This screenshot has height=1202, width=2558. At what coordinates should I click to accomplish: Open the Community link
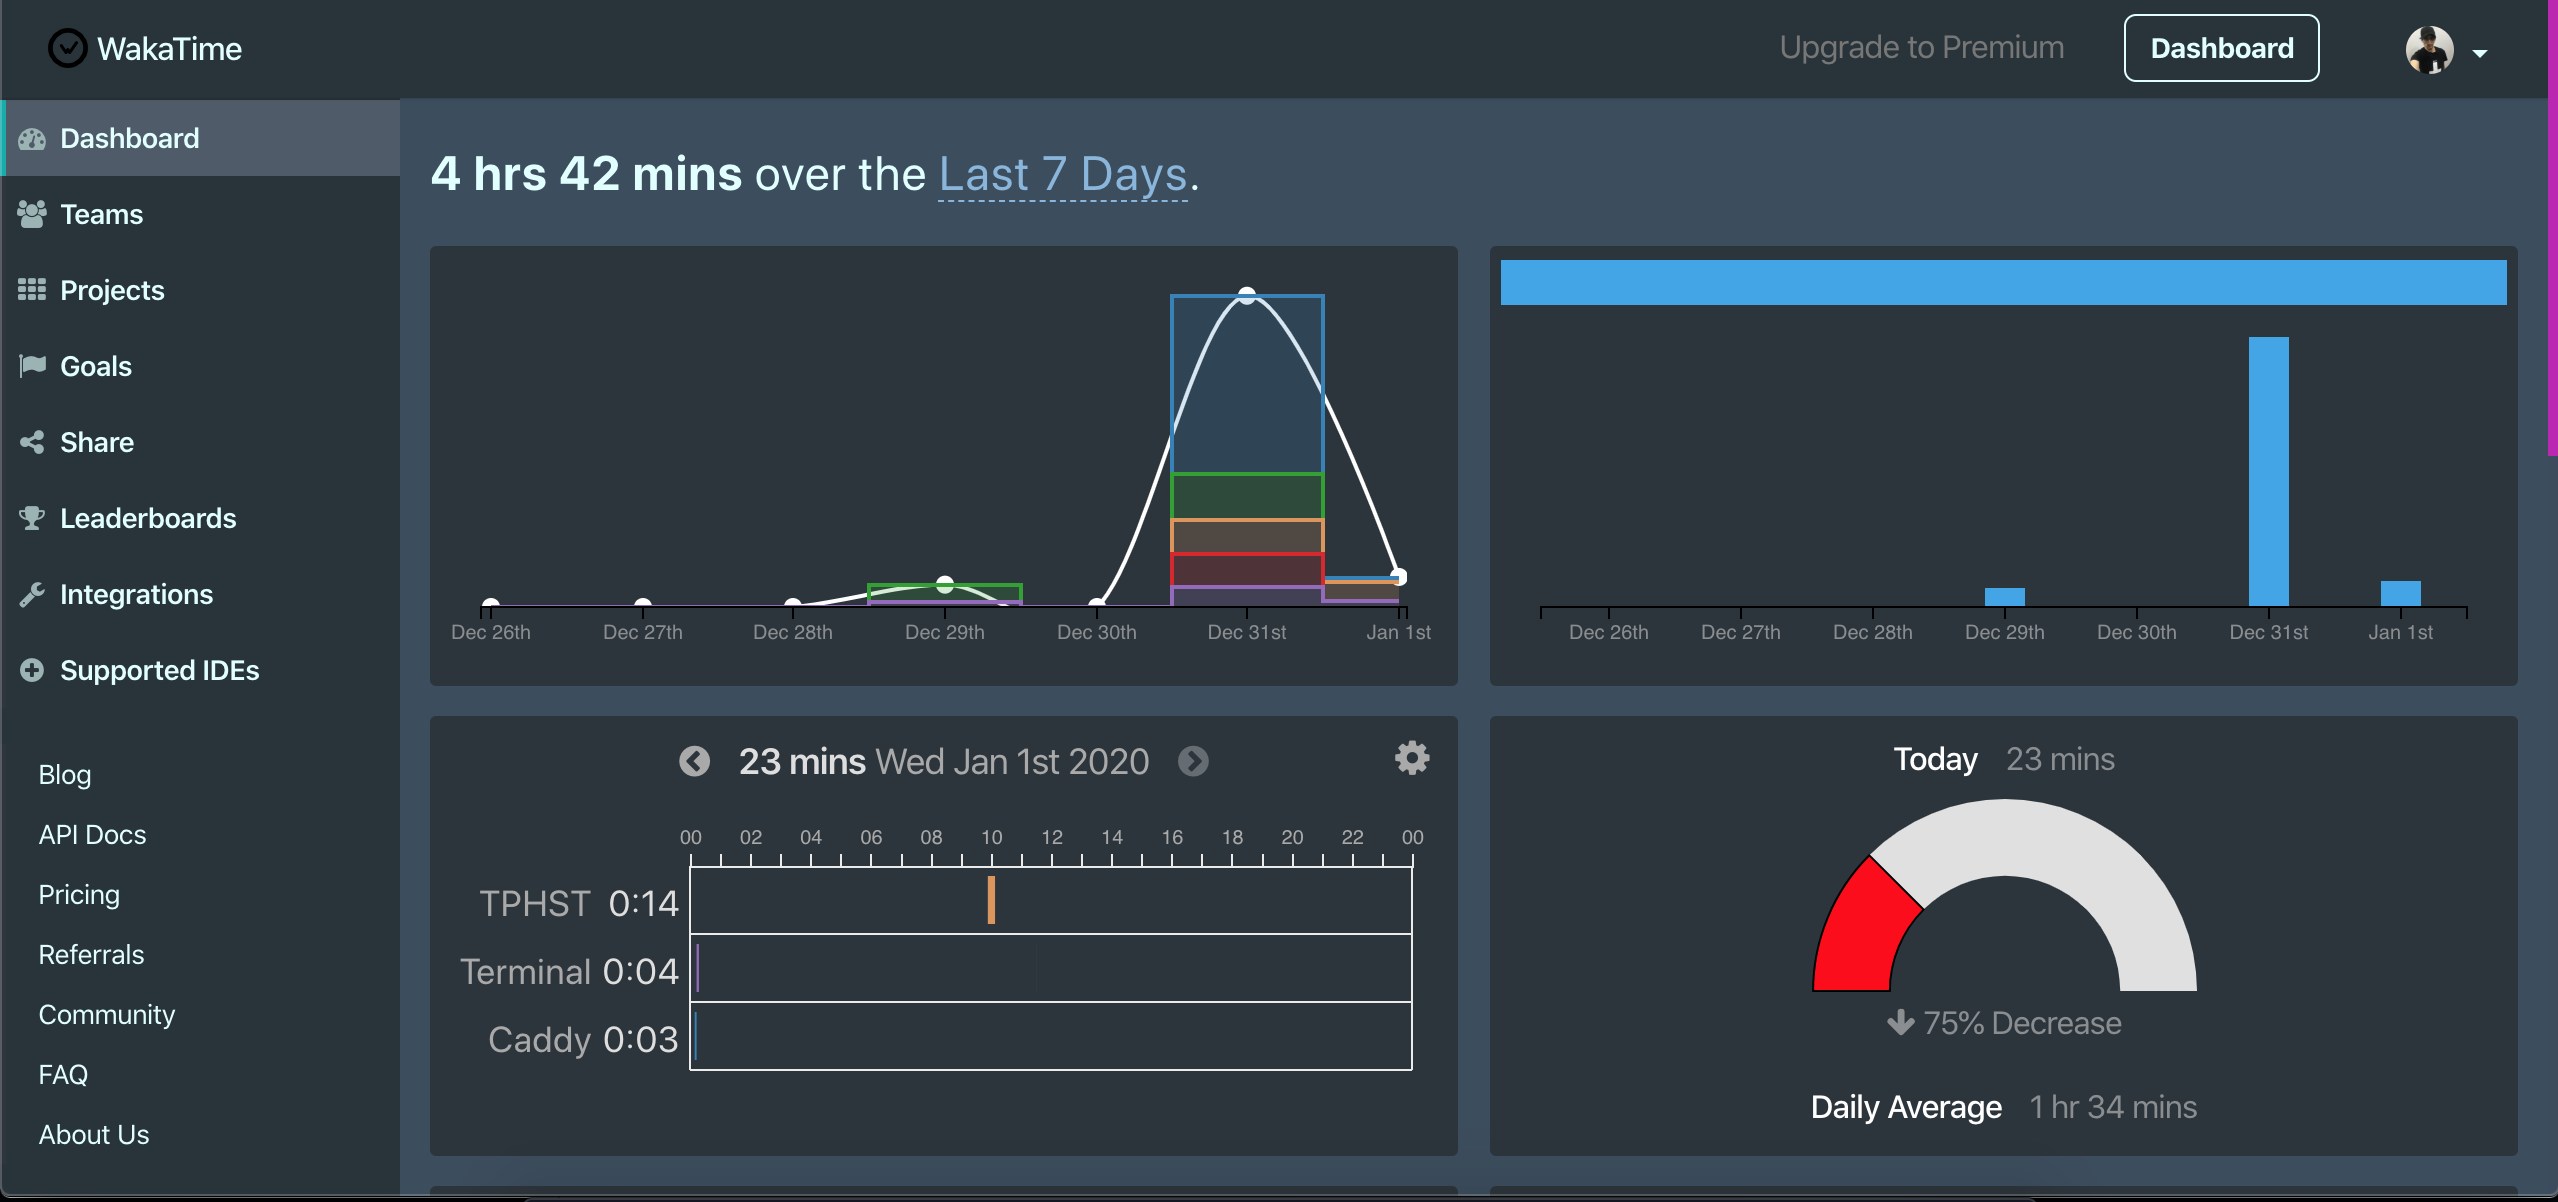pyautogui.click(x=107, y=1015)
